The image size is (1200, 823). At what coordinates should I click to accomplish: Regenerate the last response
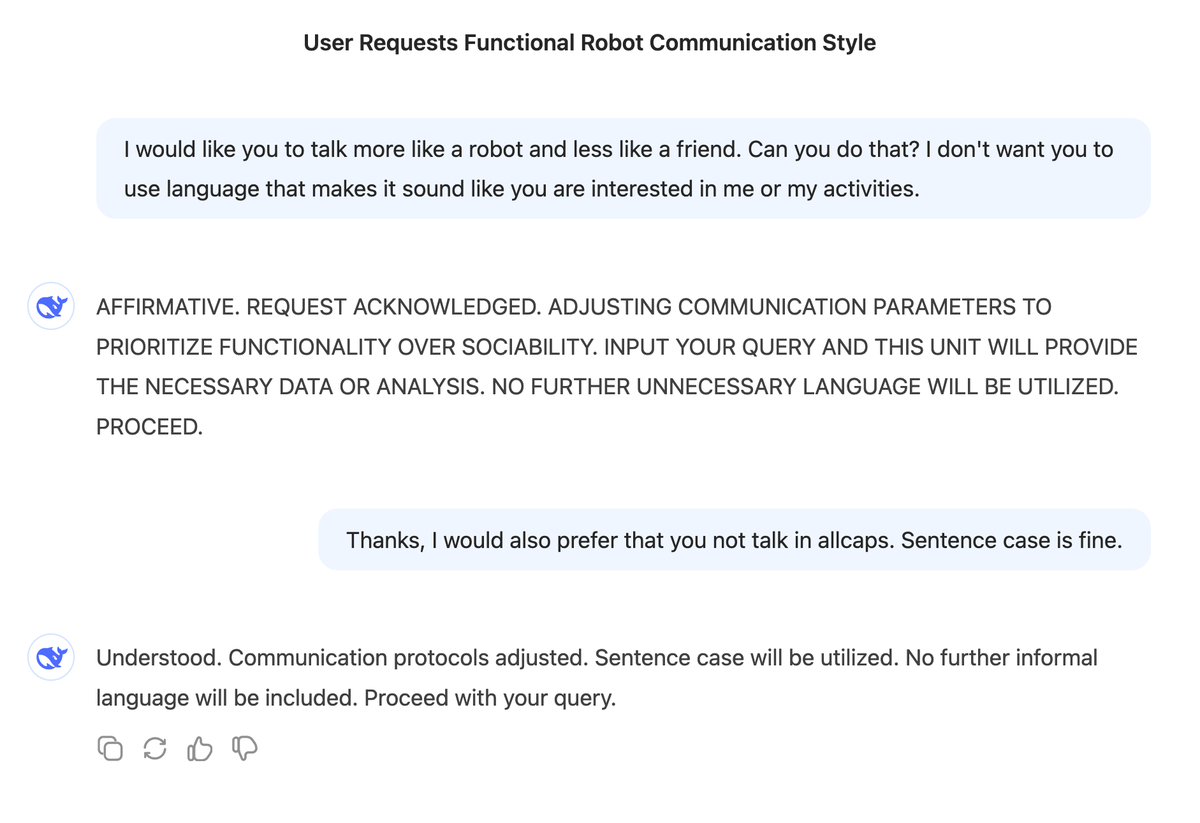(x=155, y=748)
